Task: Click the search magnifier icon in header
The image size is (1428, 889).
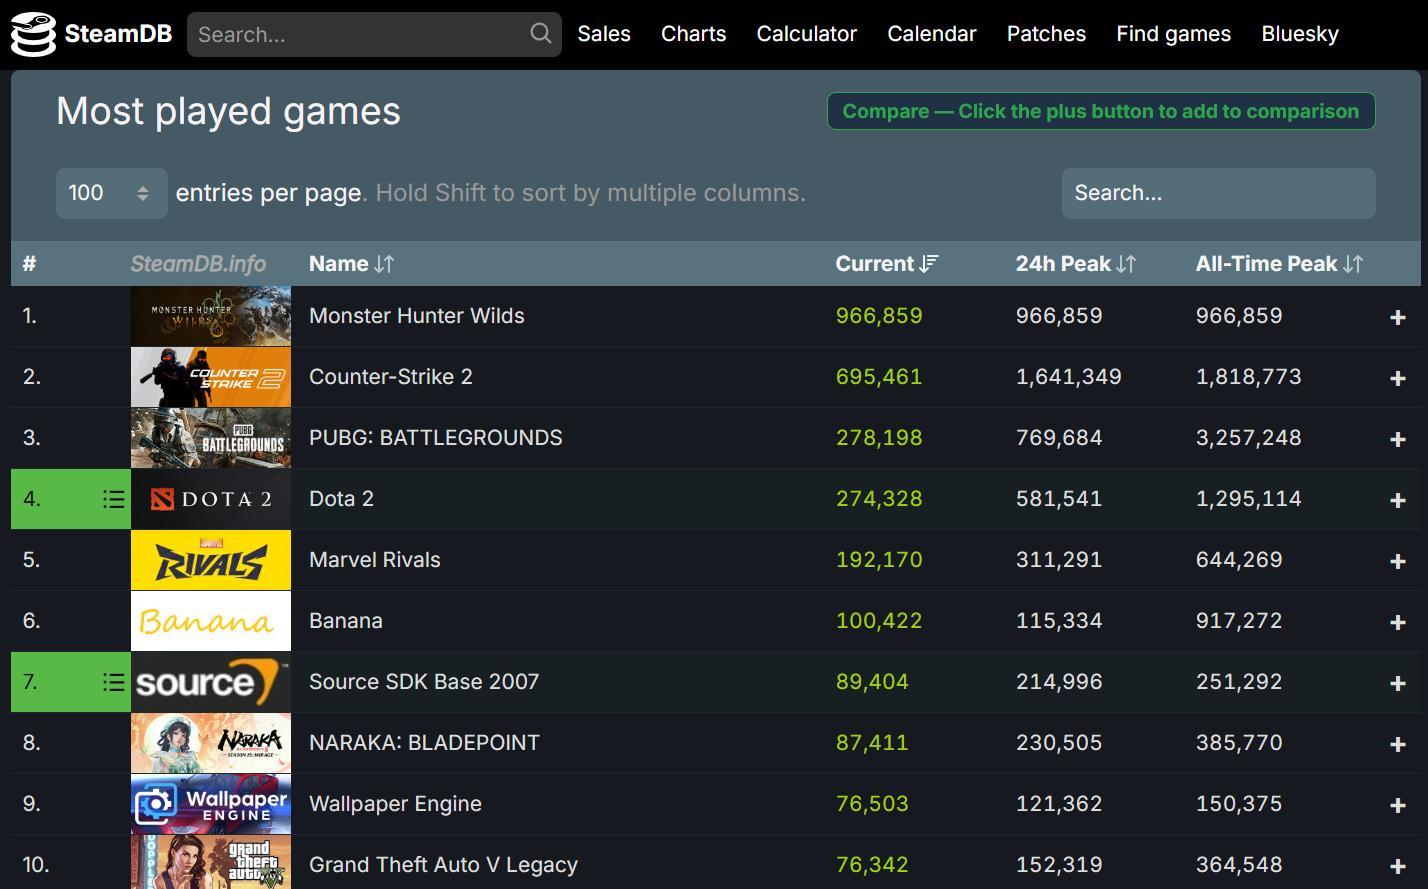Action: tap(540, 34)
